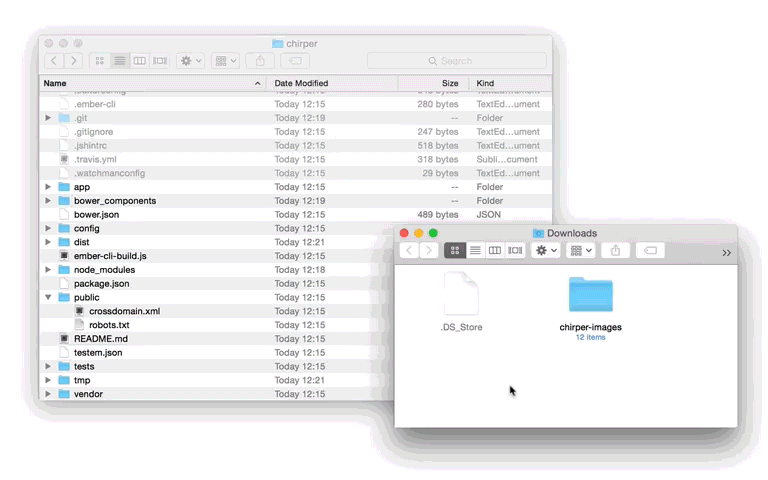Viewport: 768px width, 480px height.
Task: Switch chirper window to column view
Action: pos(139,61)
